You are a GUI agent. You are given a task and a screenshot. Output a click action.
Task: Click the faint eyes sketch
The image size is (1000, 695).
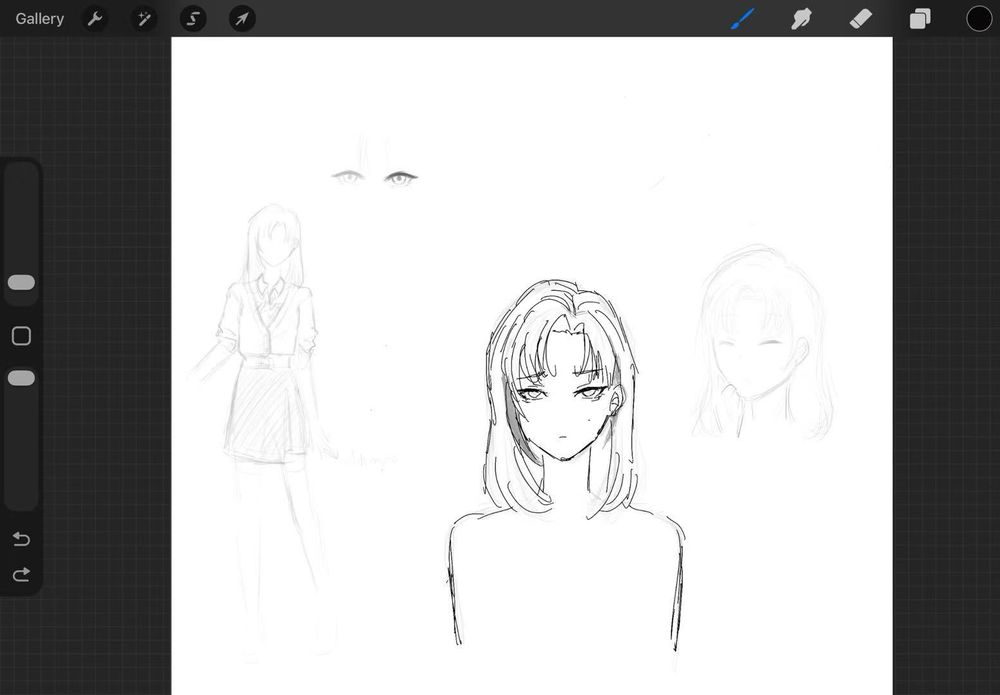(375, 178)
